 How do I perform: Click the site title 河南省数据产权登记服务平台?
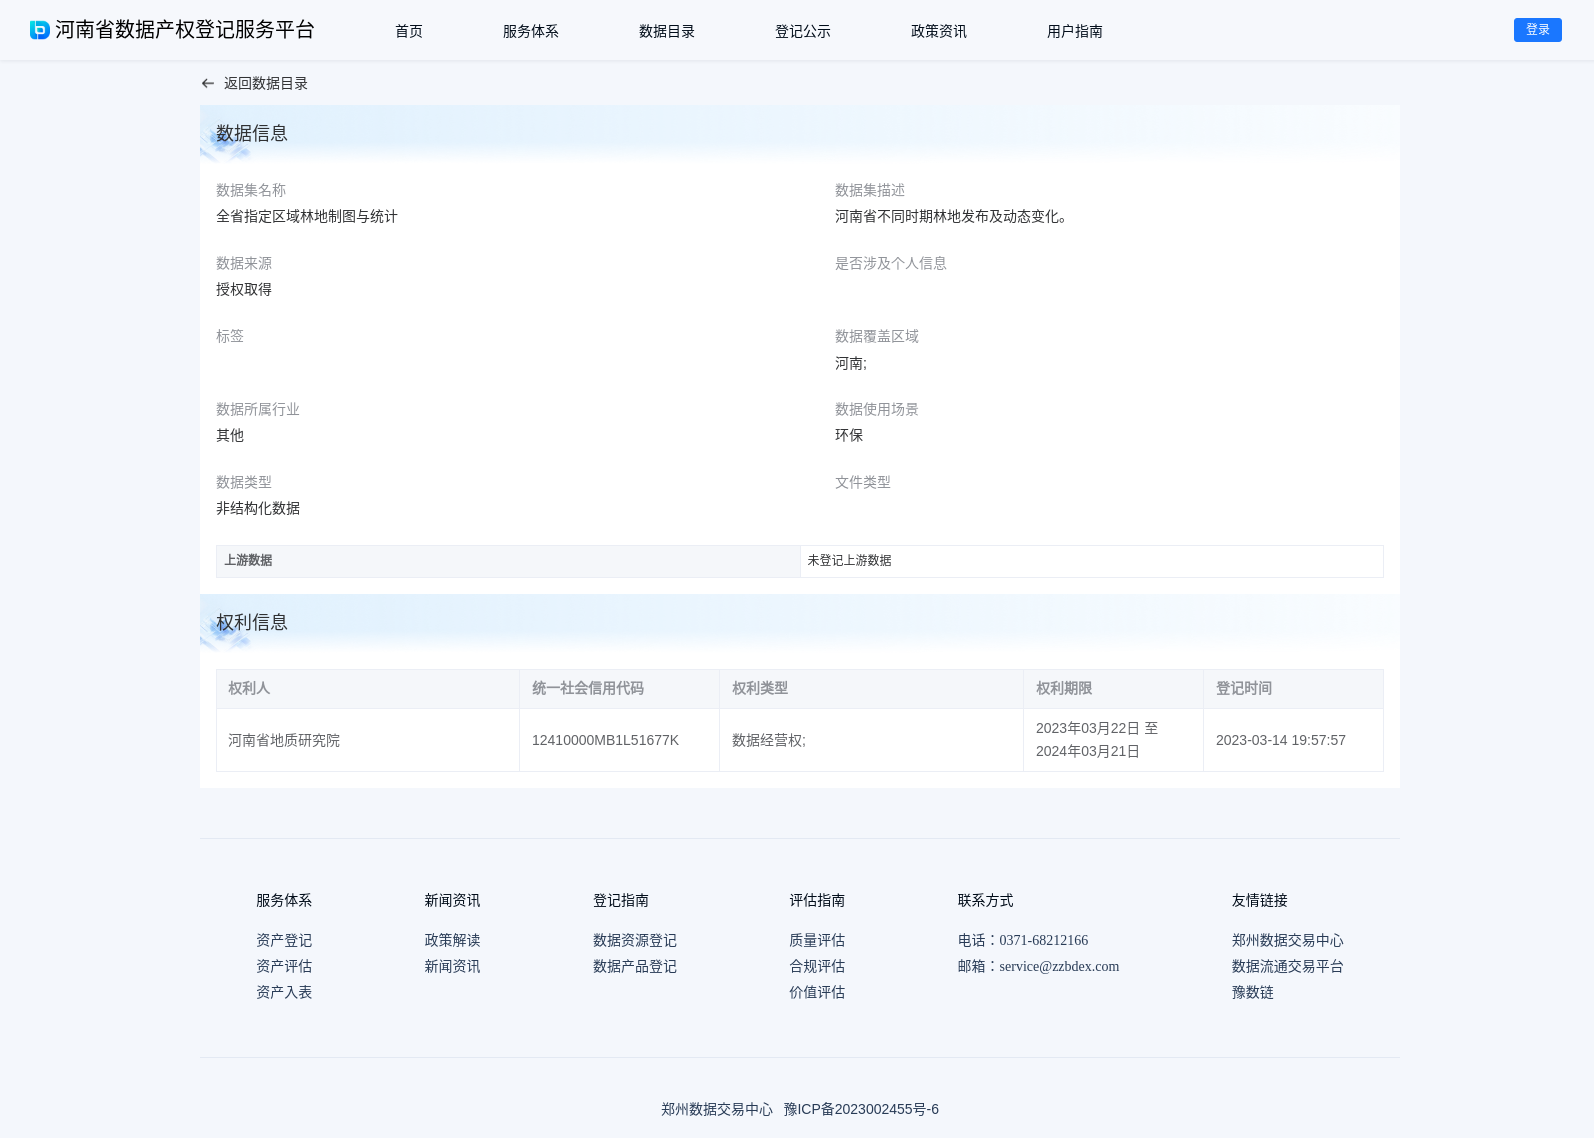(x=185, y=30)
